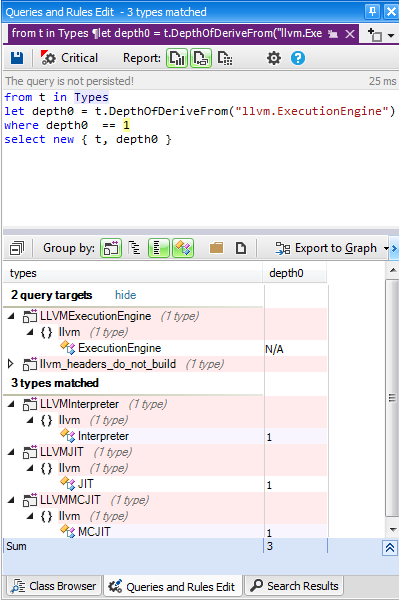
Task: Open the new tab dropdown arrow
Action: [391, 35]
